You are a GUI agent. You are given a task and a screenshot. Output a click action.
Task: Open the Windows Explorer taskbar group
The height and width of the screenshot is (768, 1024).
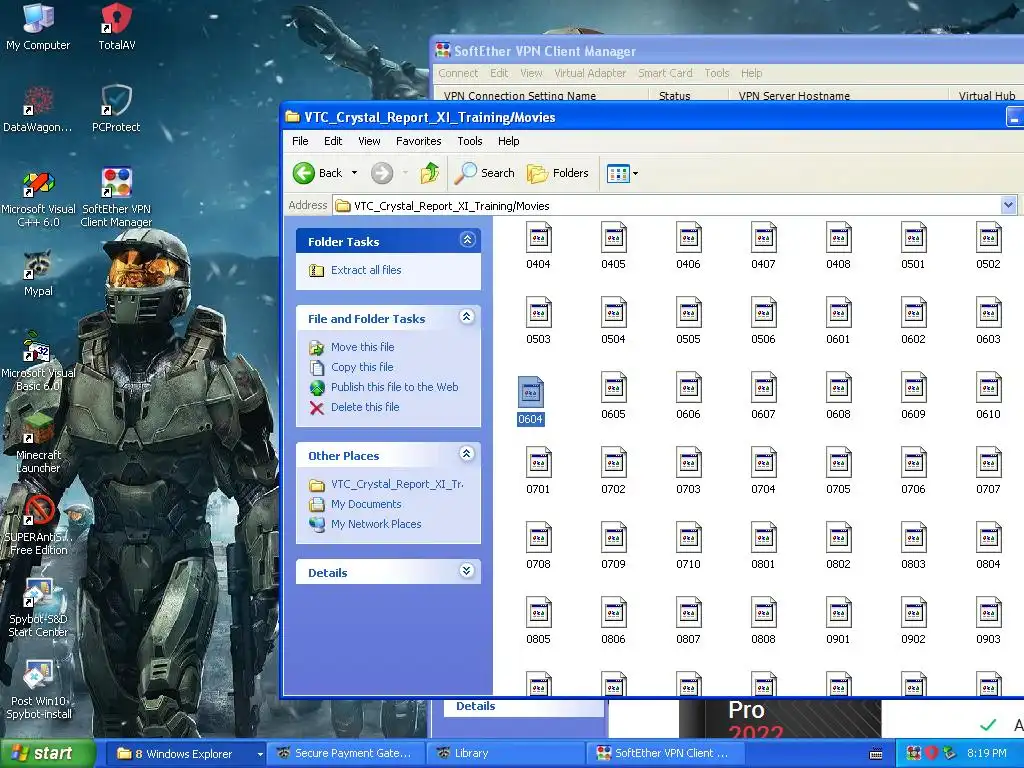pos(185,754)
